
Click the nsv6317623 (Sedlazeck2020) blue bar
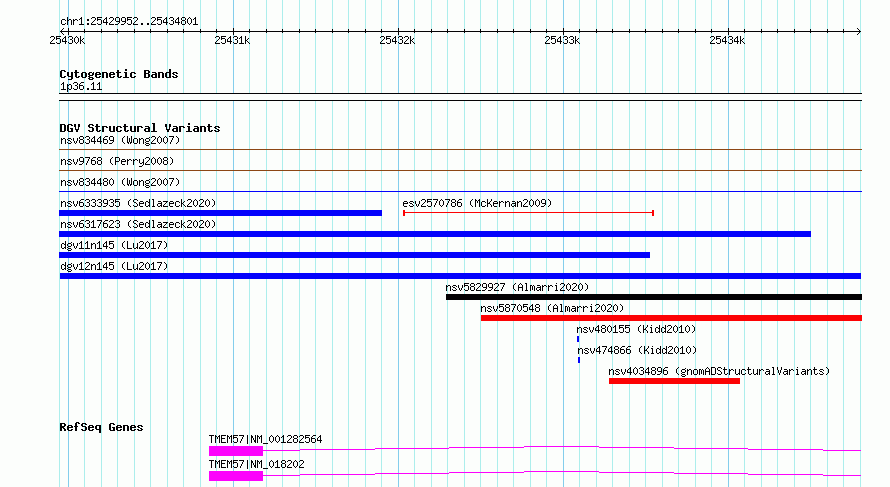[x=435, y=234]
